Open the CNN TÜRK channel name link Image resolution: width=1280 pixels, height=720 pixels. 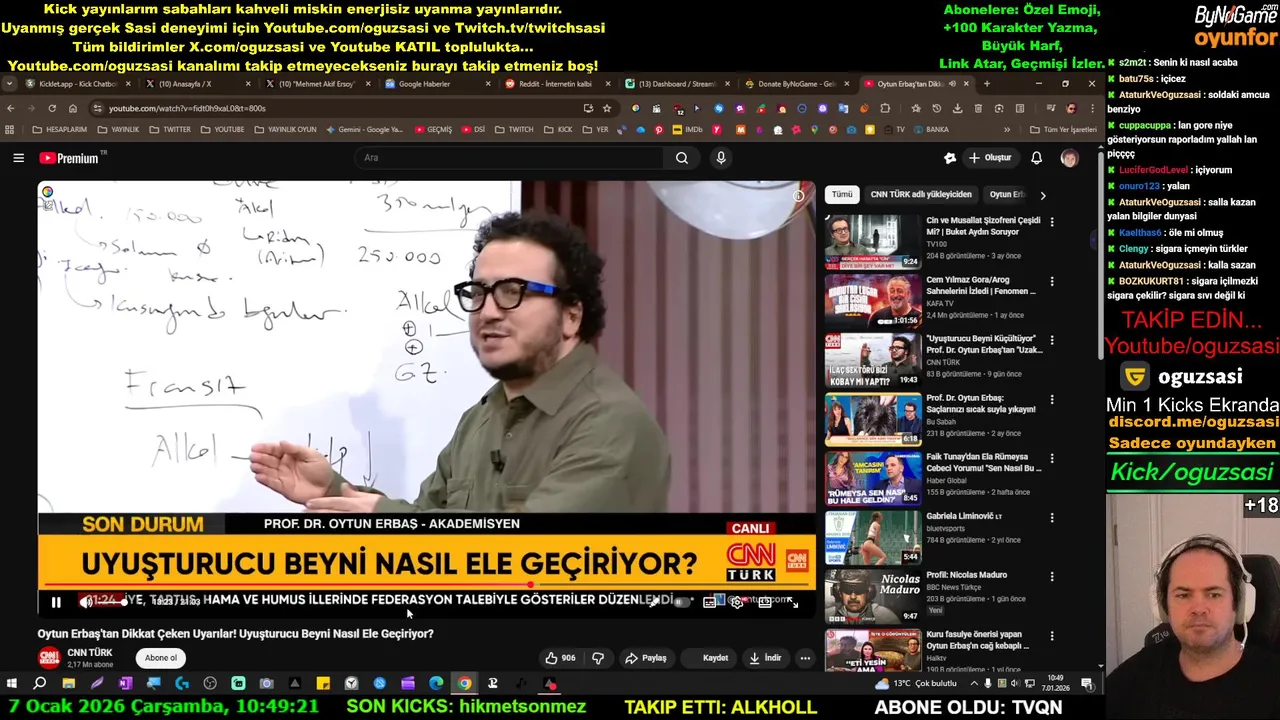pos(90,653)
